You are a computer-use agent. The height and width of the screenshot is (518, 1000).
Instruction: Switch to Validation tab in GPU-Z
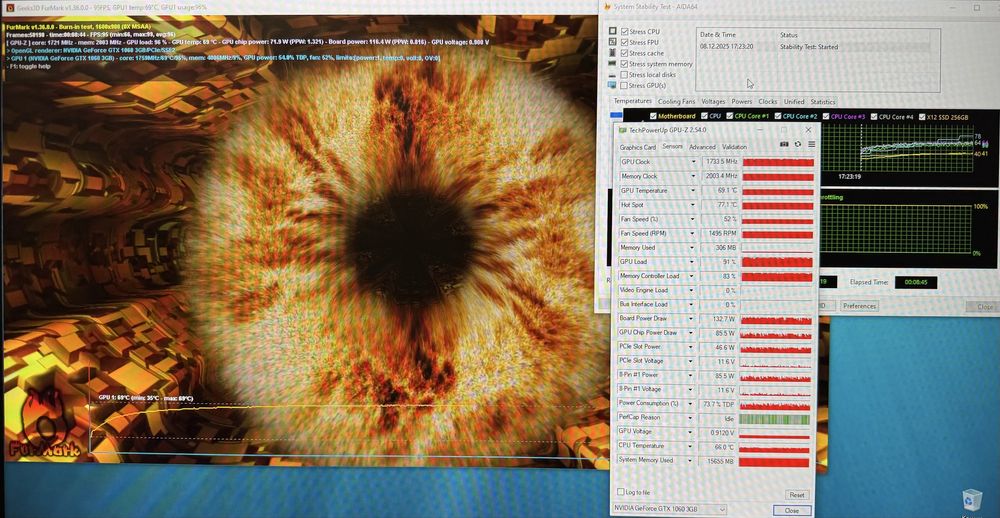pyautogui.click(x=734, y=147)
